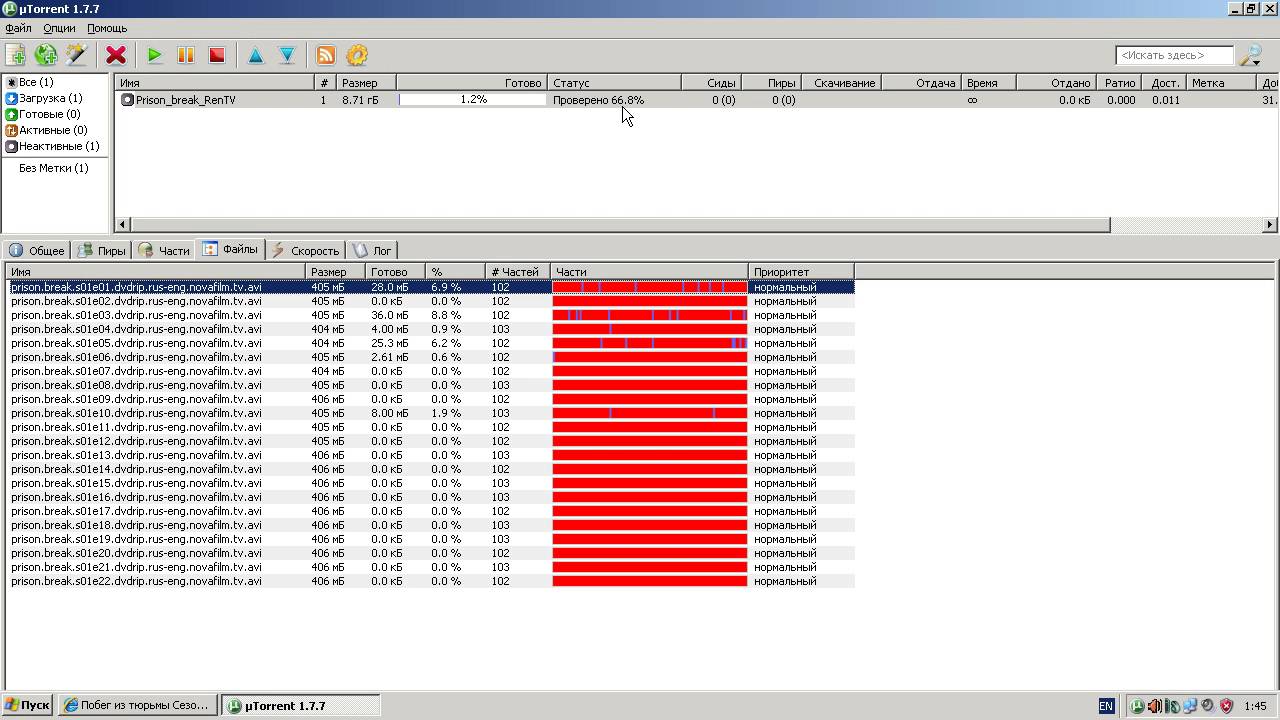Viewport: 1280px width, 720px height.
Task: Sort torrents by the 'Пиры' column header
Action: 771,83
